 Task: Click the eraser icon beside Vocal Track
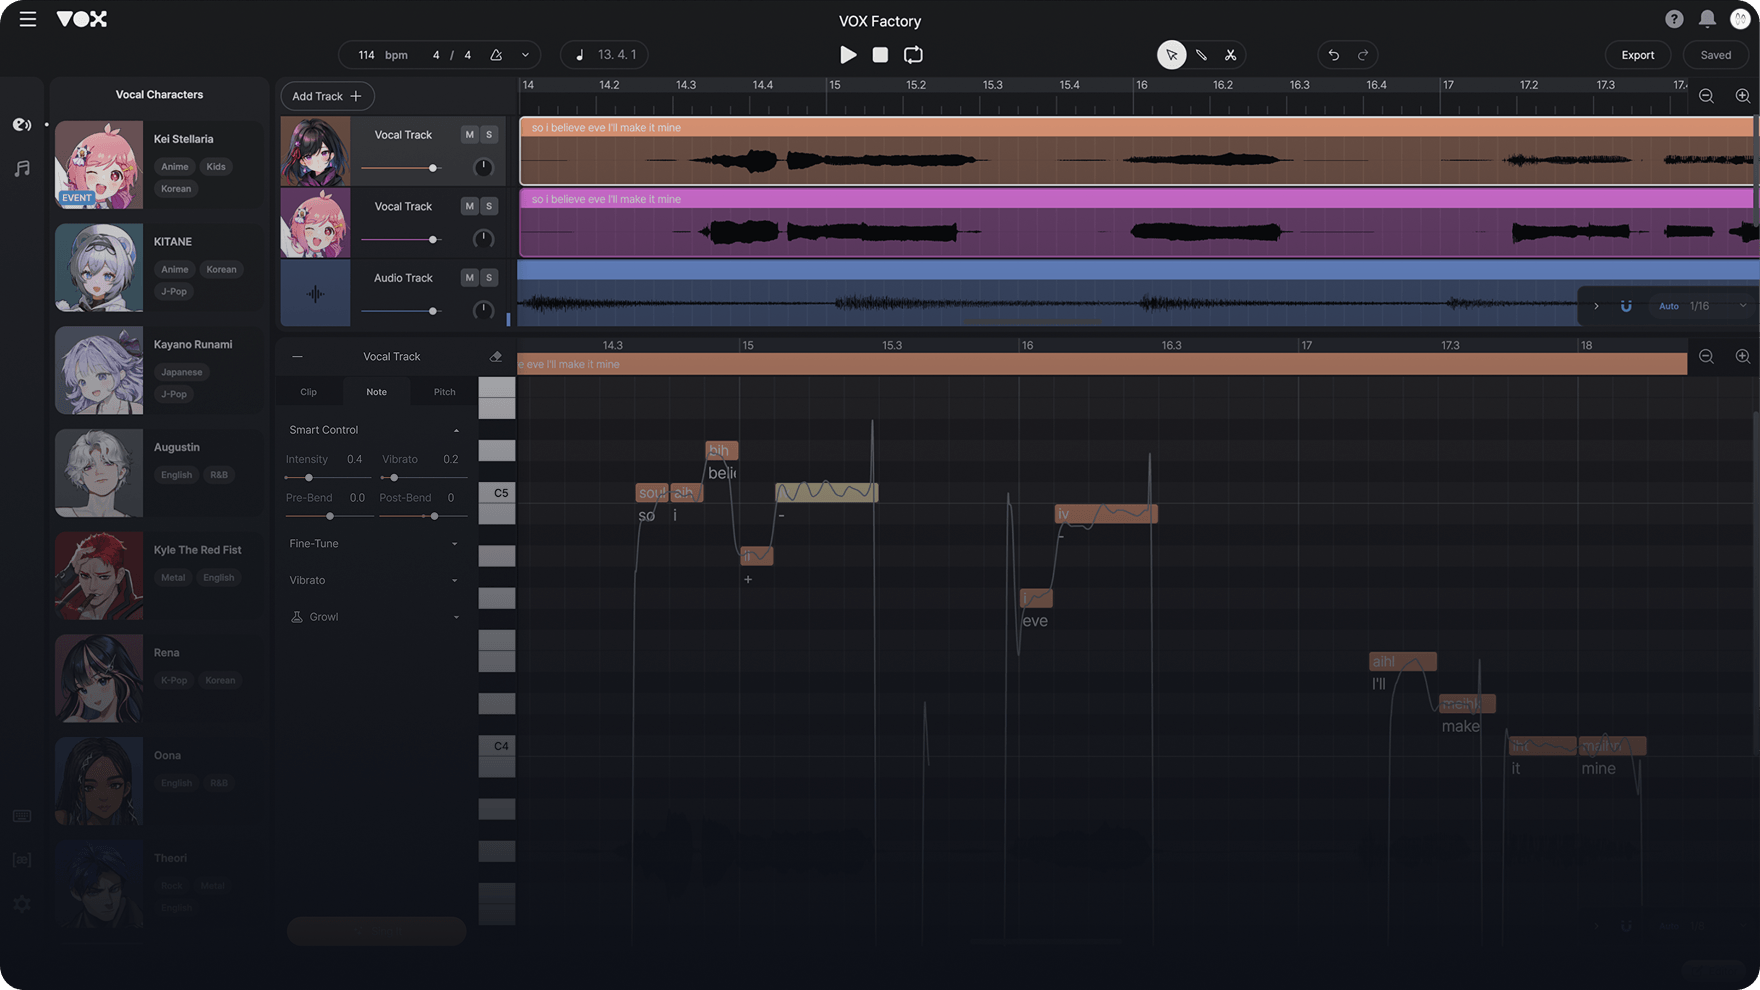click(495, 356)
